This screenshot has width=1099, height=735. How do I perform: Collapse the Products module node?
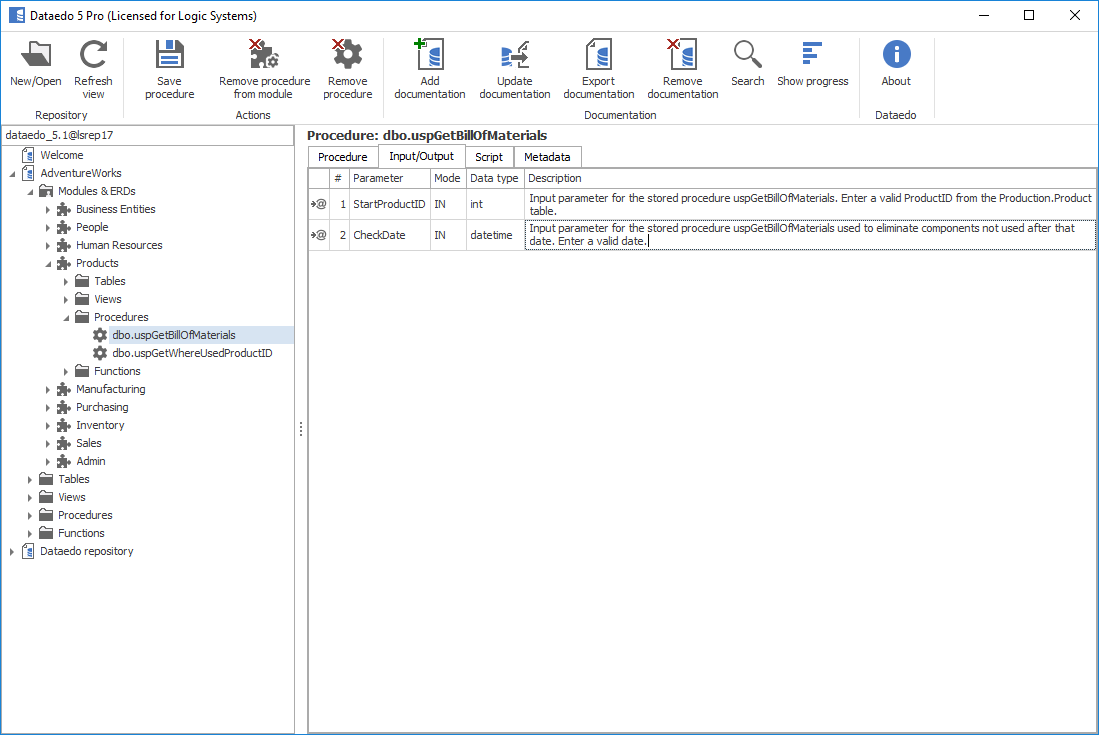47,264
